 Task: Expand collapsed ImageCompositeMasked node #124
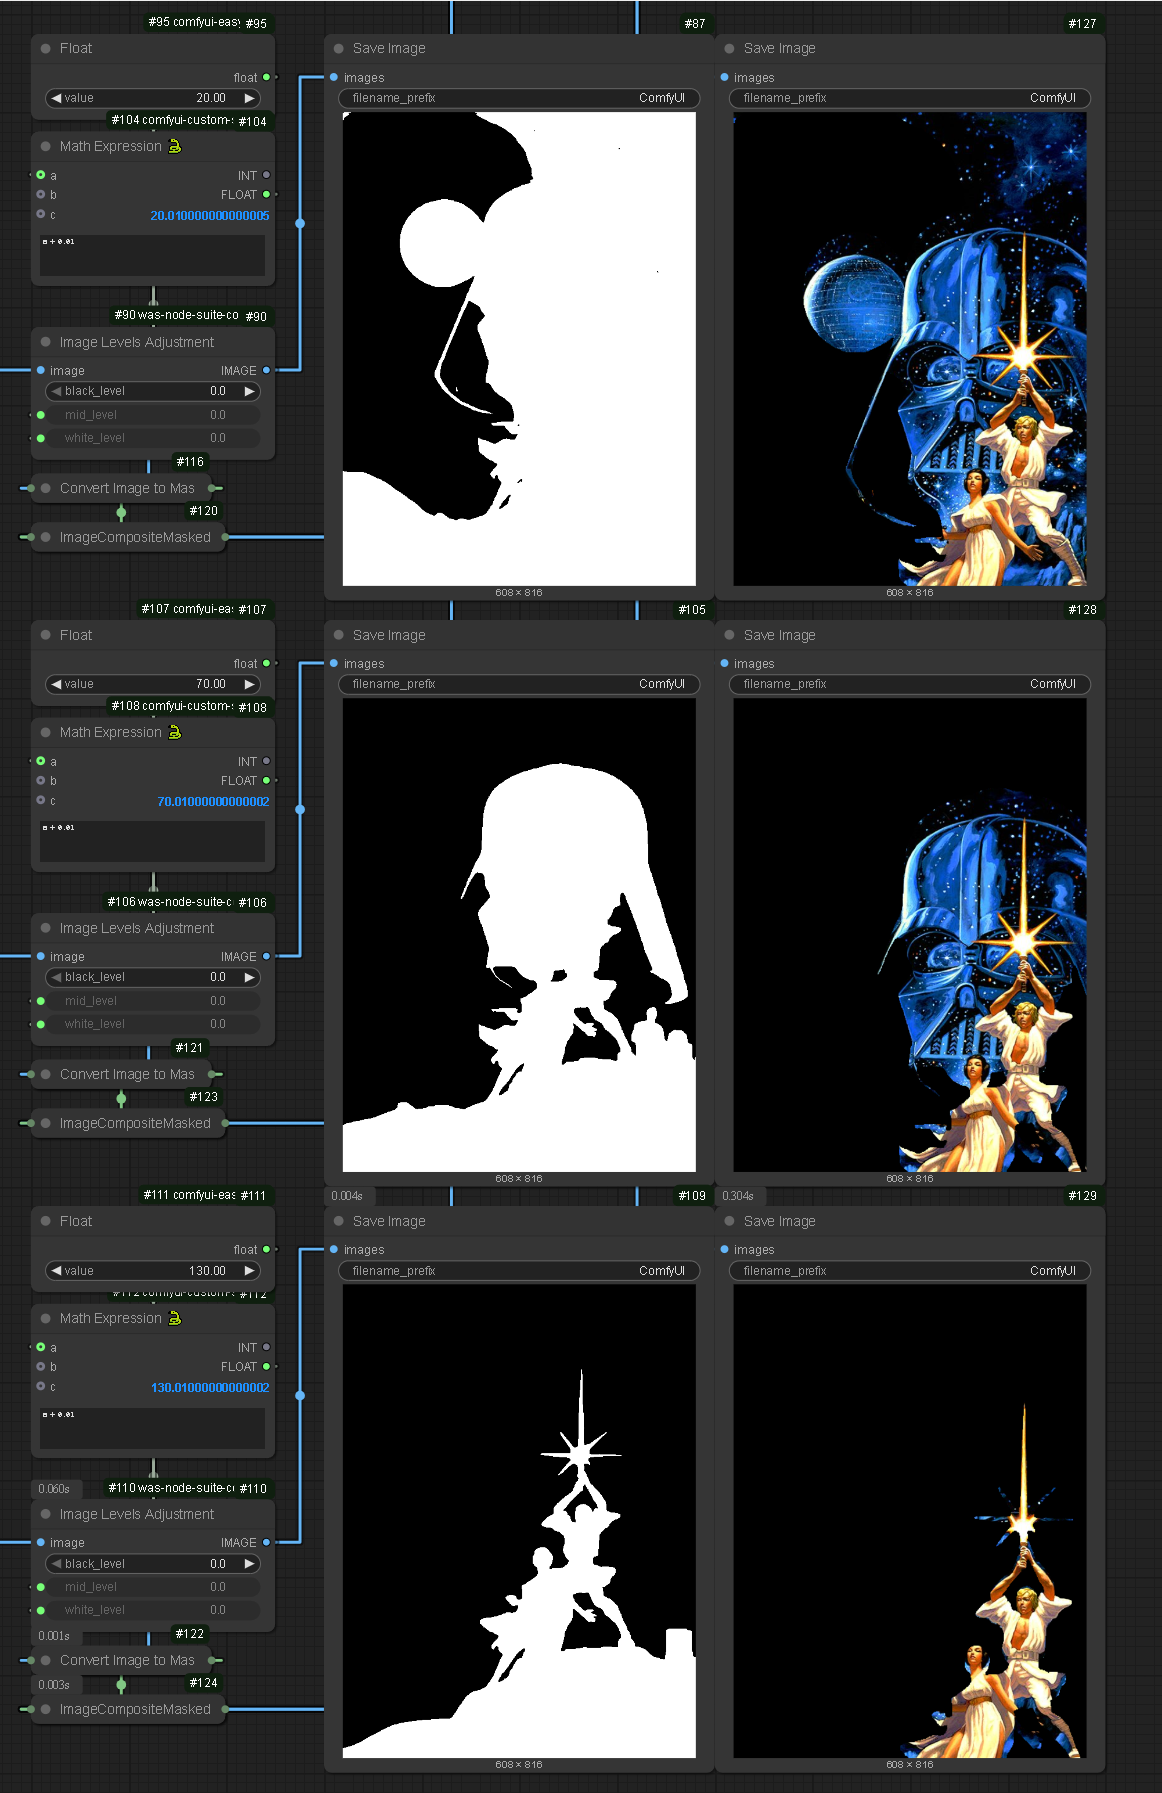(x=46, y=1709)
